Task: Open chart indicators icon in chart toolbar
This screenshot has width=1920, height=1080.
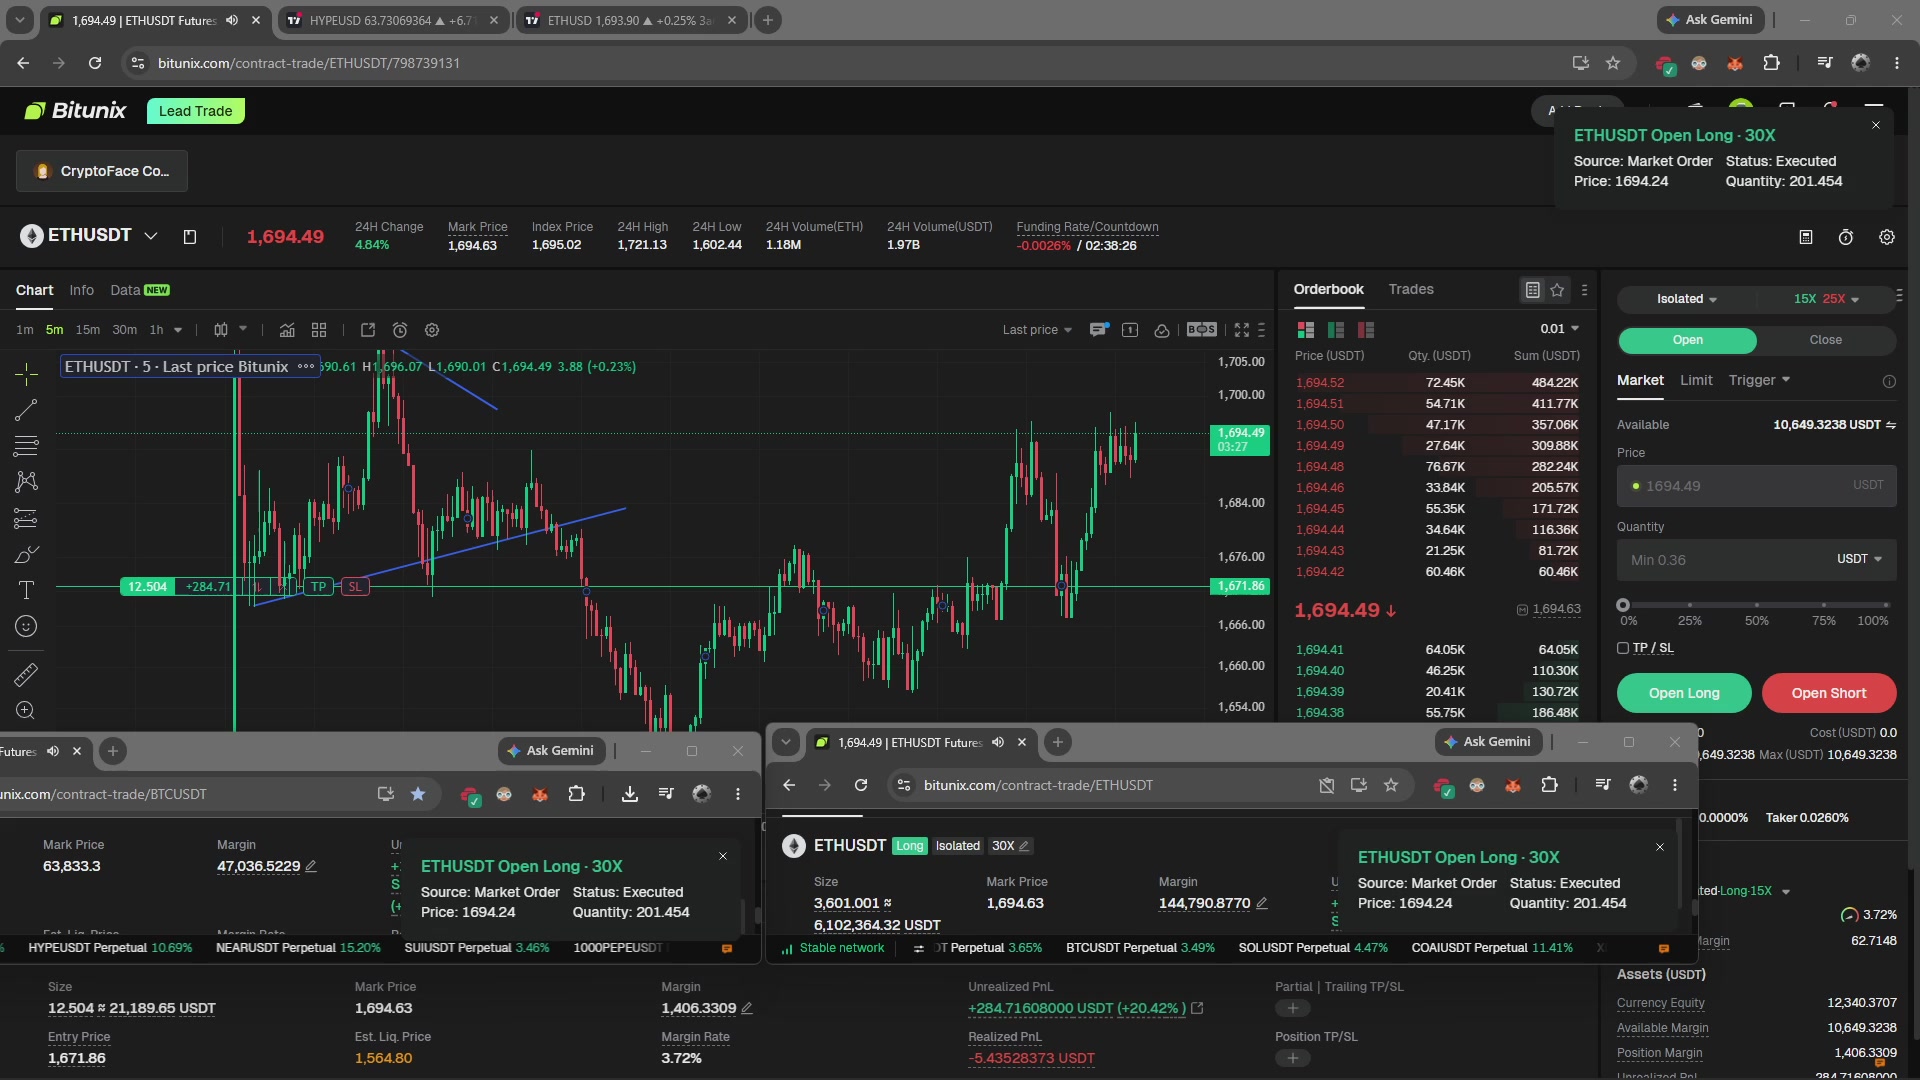Action: click(287, 330)
